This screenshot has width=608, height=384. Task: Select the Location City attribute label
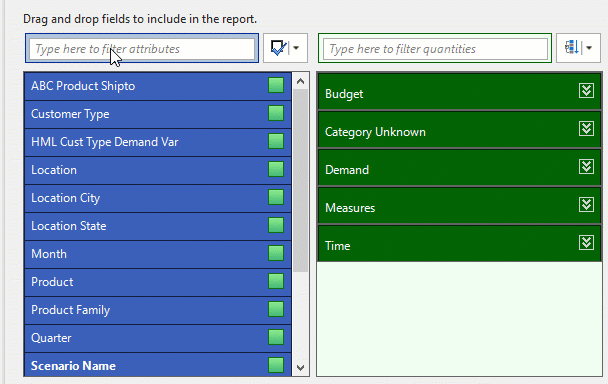coord(66,198)
